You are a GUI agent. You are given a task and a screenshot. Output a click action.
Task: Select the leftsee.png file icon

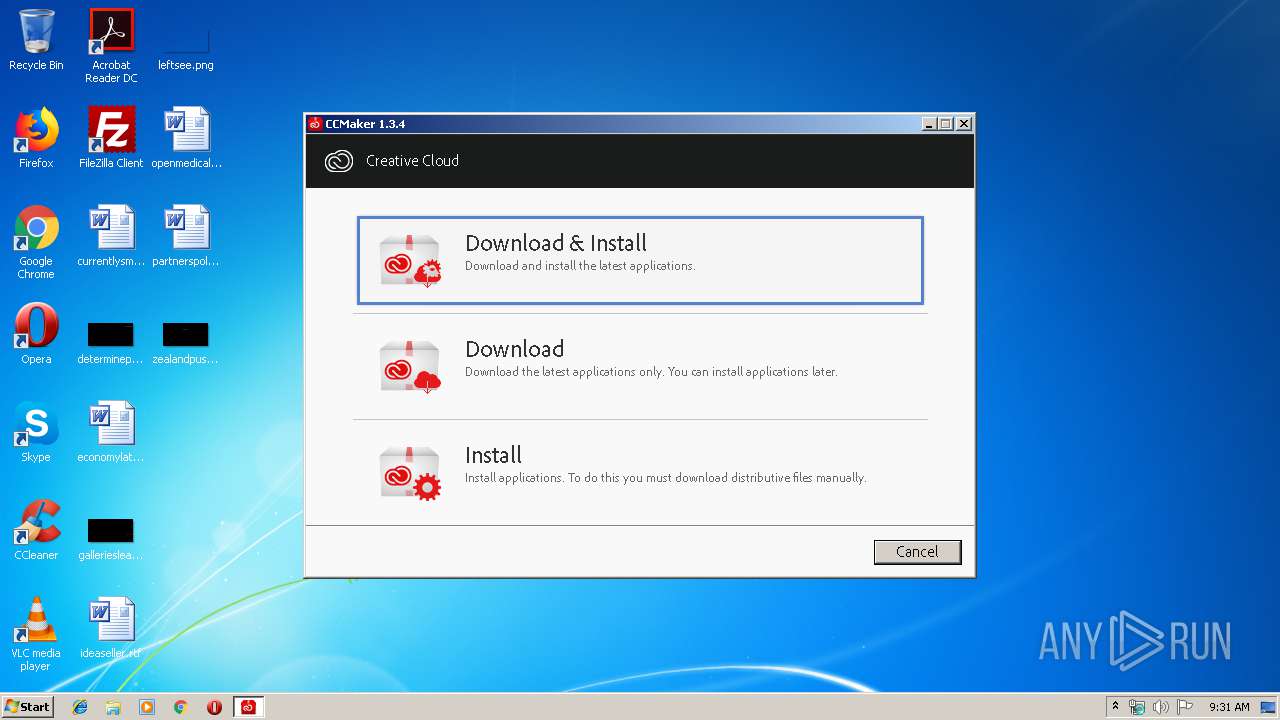[186, 40]
